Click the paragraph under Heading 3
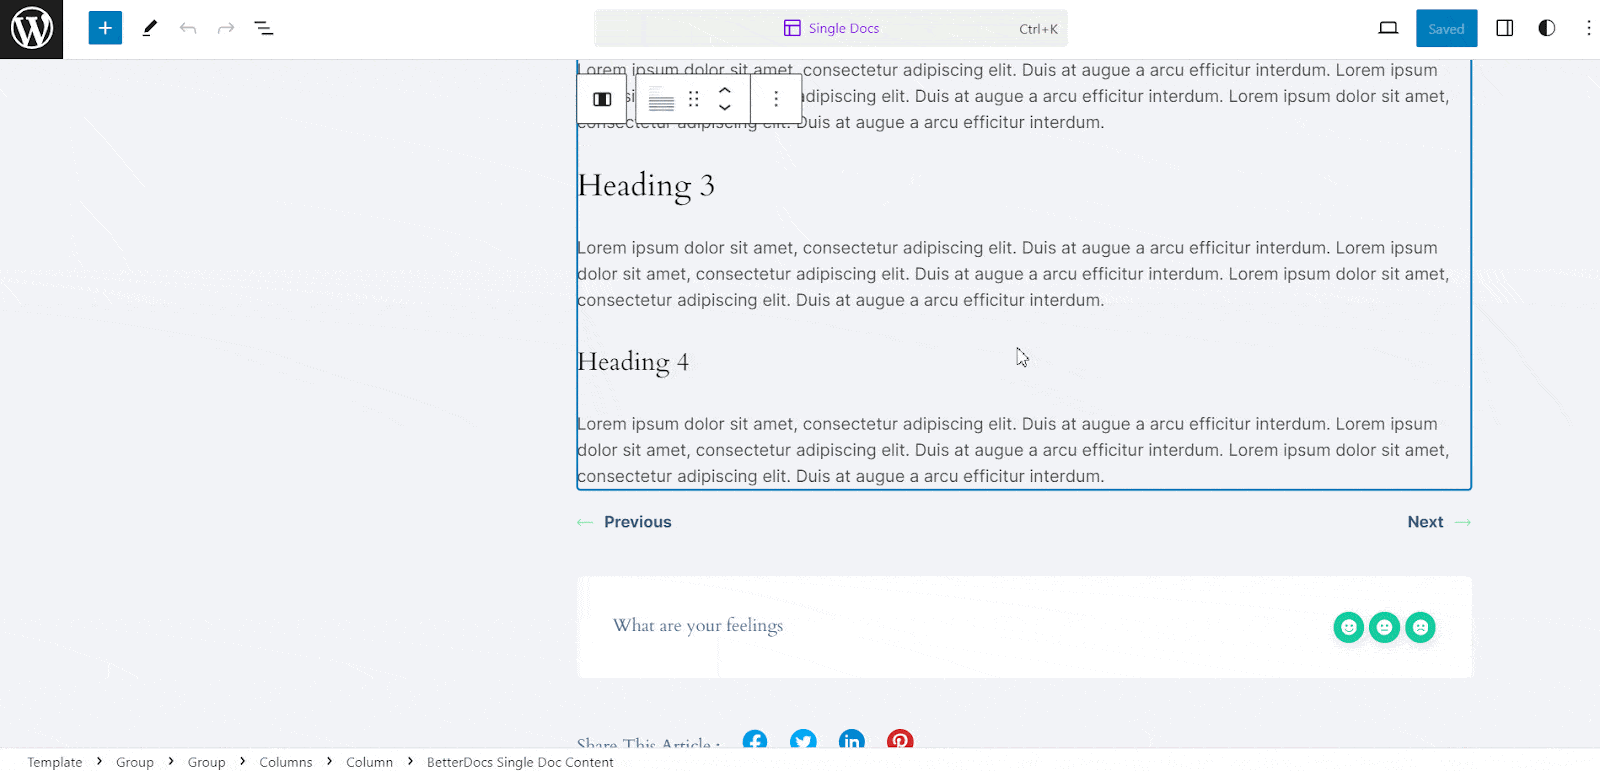Screen dimensions: 1600x771 pos(1013,274)
